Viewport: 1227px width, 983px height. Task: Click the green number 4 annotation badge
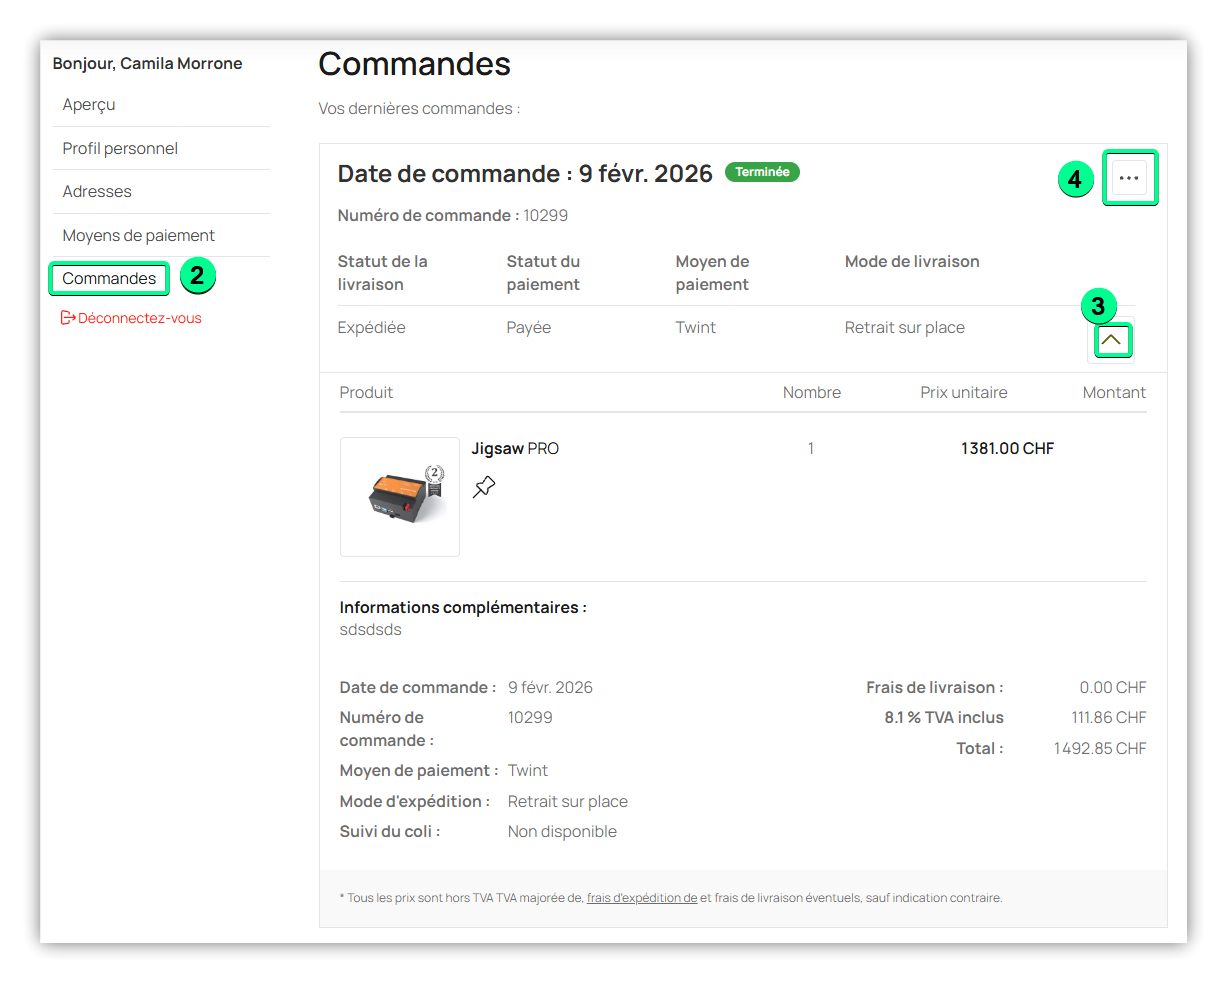1075,179
